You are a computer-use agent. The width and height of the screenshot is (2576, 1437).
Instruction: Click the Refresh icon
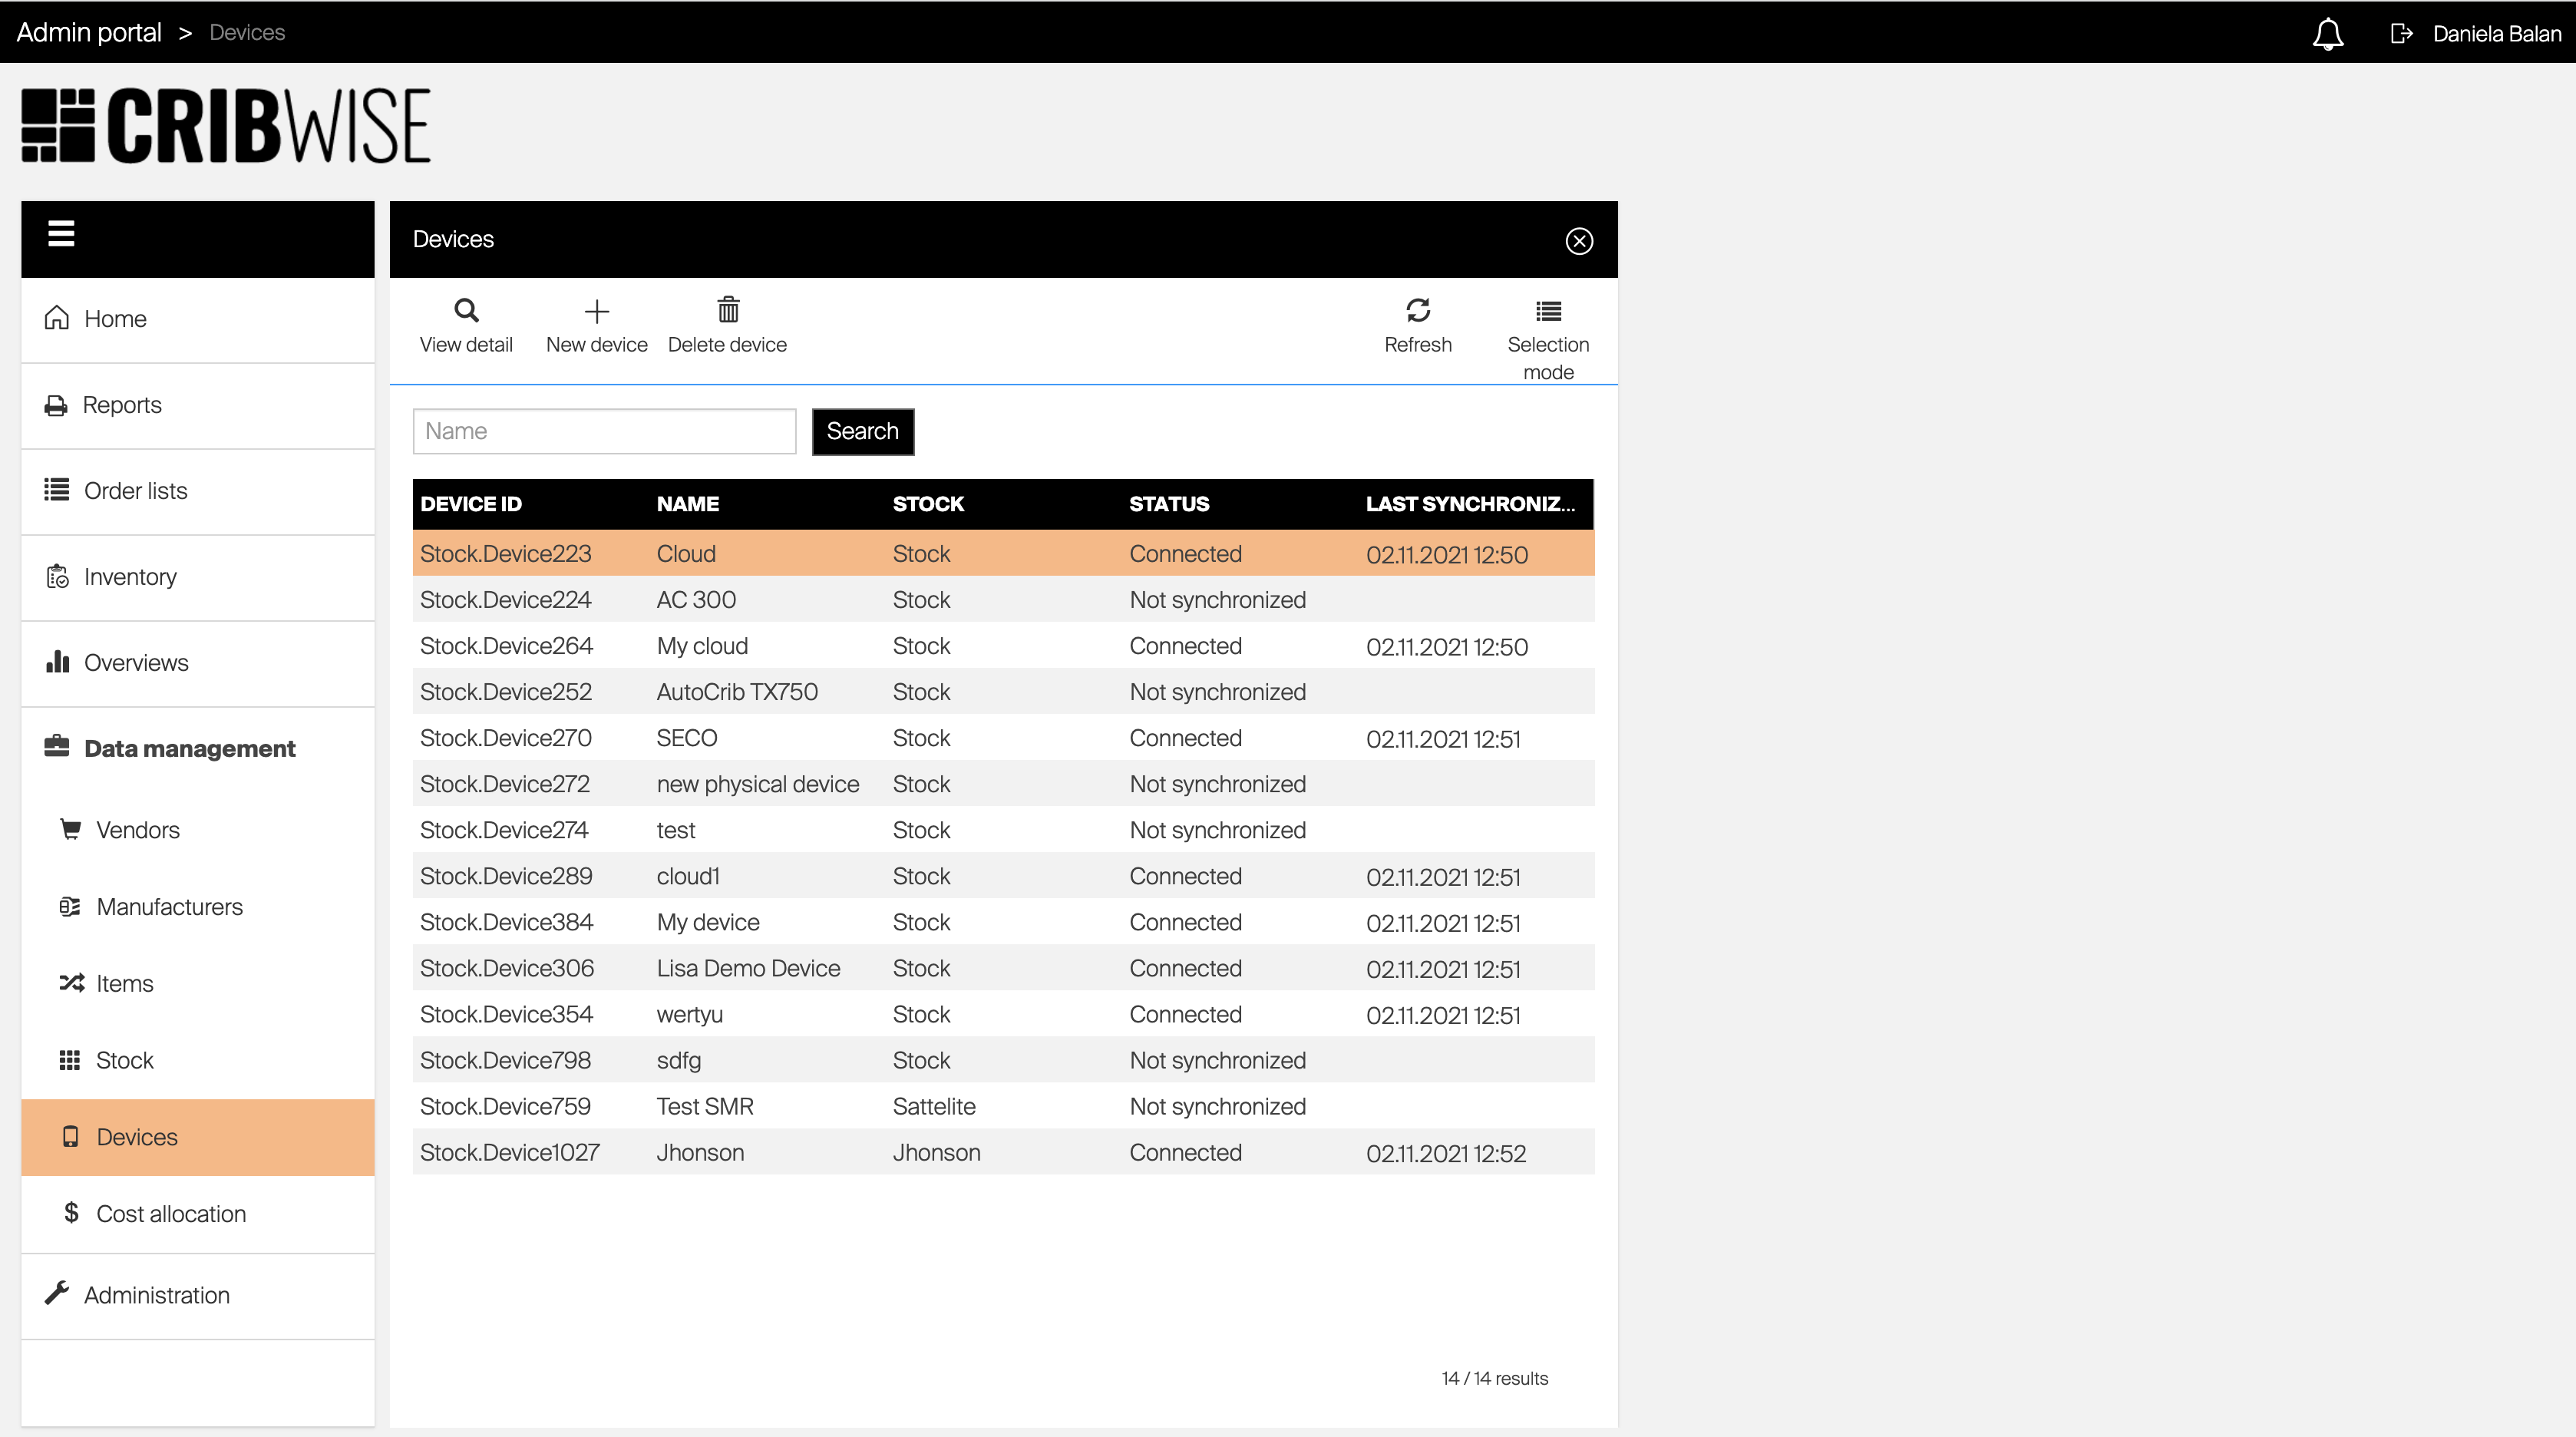point(1417,310)
